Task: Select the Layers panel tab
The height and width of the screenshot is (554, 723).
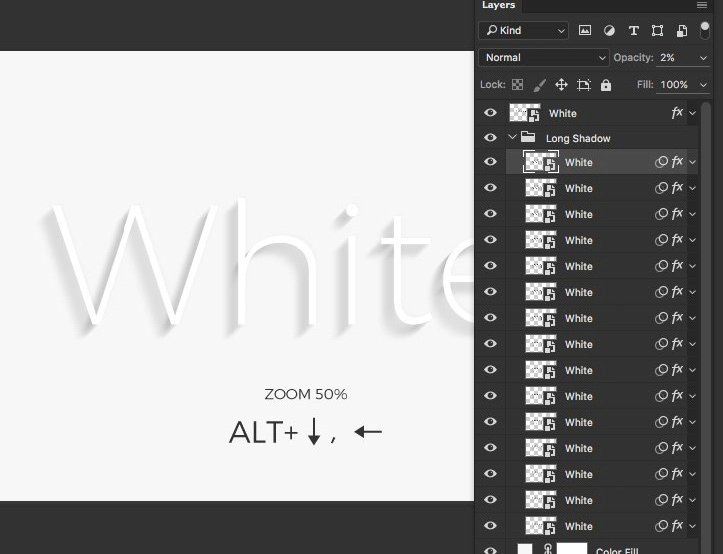Action: click(499, 6)
